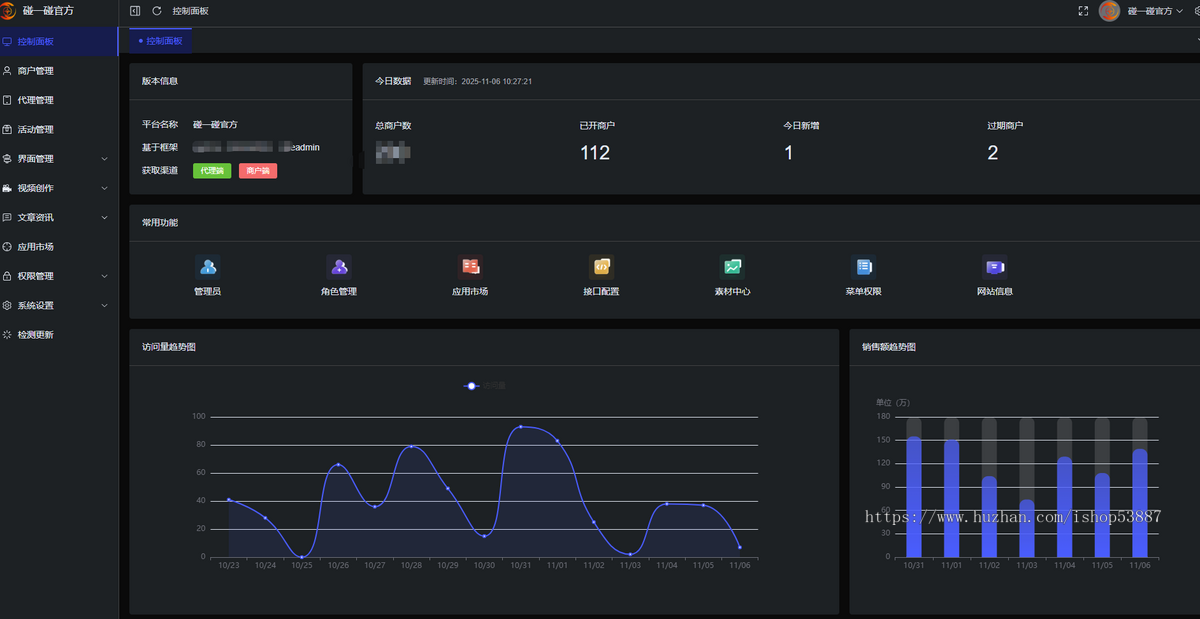Open the 菜单权限 shortcut icon
The height and width of the screenshot is (619, 1200).
tap(863, 267)
